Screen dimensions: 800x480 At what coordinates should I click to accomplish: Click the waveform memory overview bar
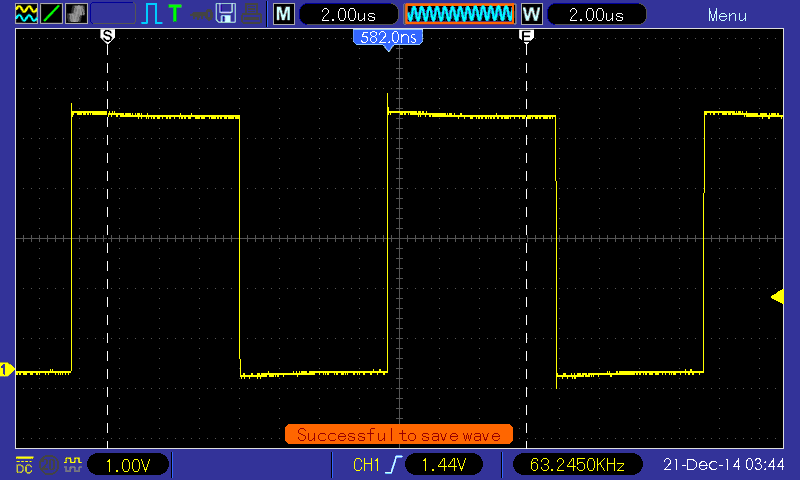point(459,15)
